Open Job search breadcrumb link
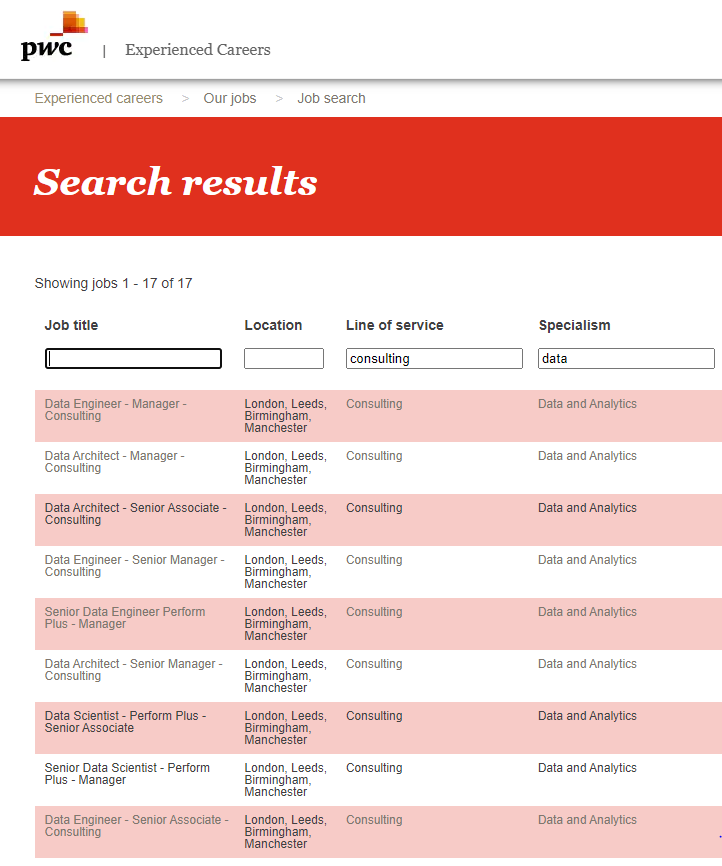Screen dimensions: 722x866 pyautogui.click(x=331, y=98)
